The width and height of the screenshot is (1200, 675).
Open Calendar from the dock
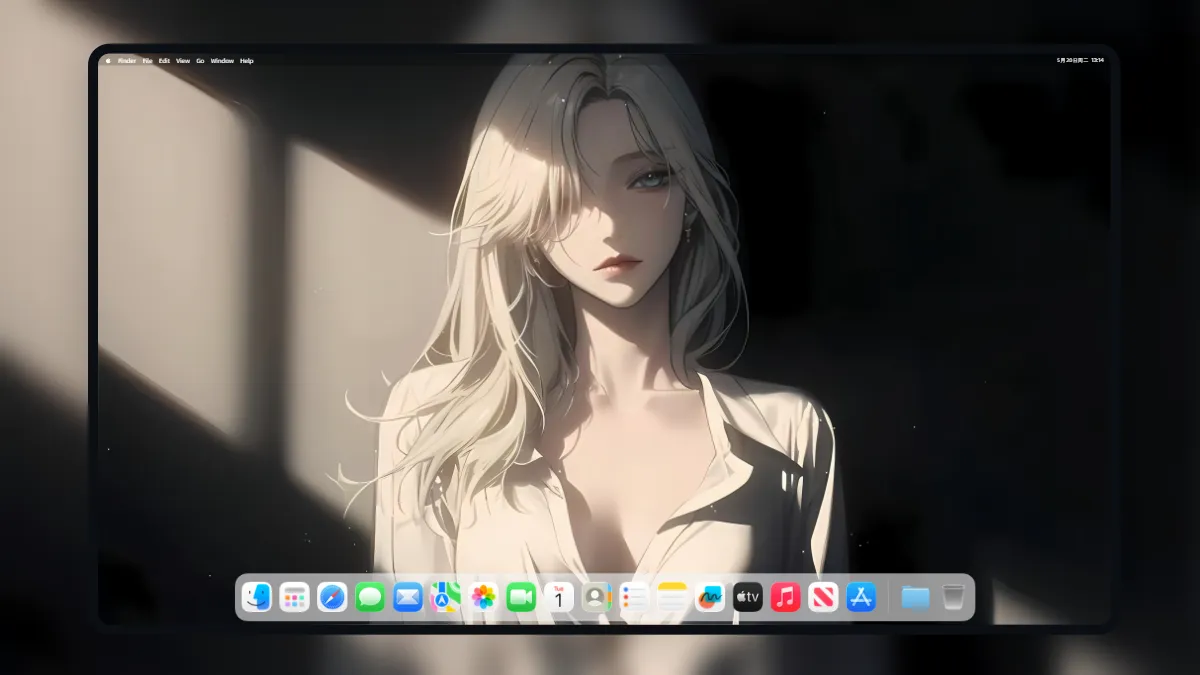[x=558, y=598]
